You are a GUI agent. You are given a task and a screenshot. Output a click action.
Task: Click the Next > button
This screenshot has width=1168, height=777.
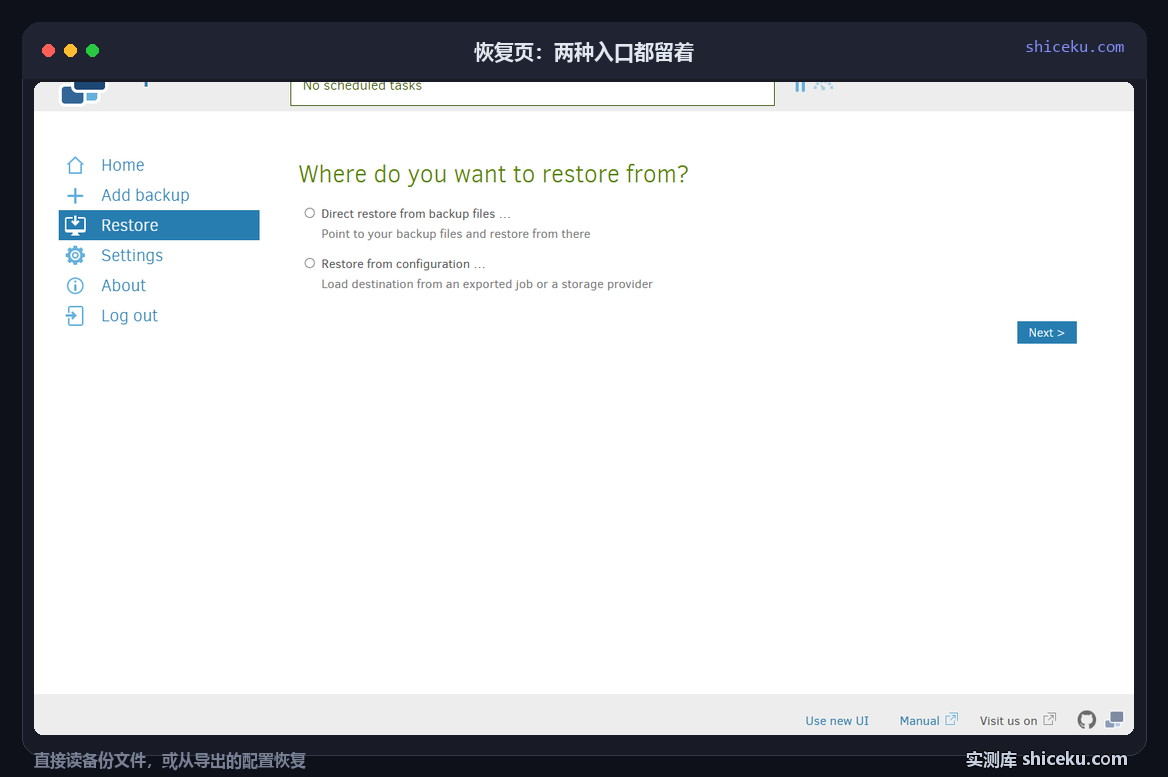tap(1047, 332)
